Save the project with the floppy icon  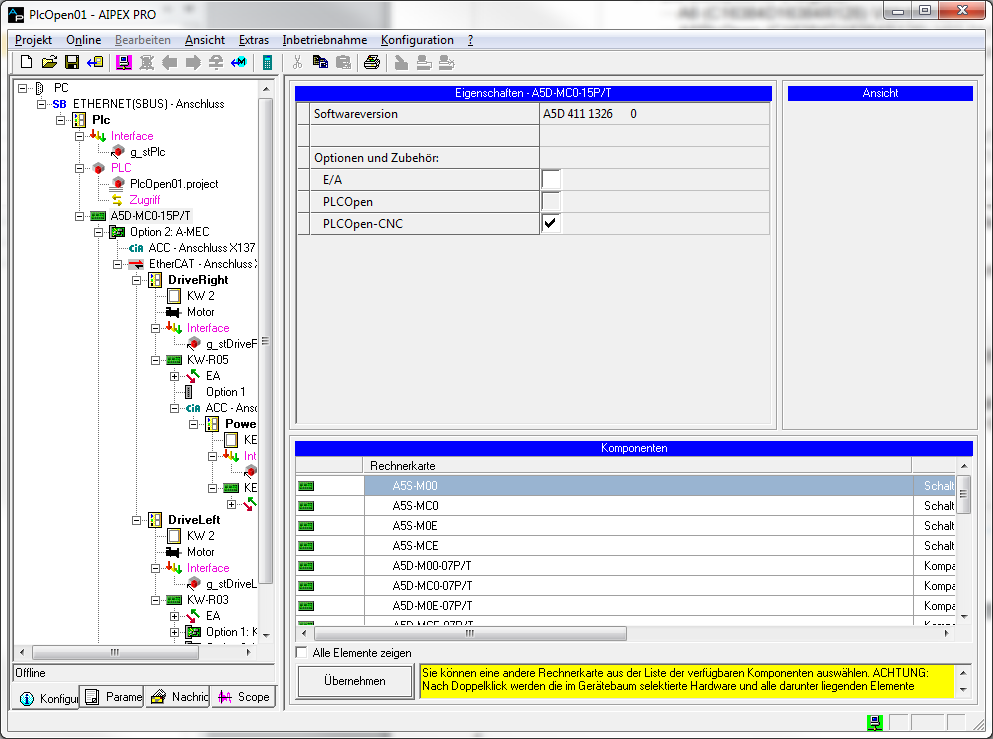72,62
